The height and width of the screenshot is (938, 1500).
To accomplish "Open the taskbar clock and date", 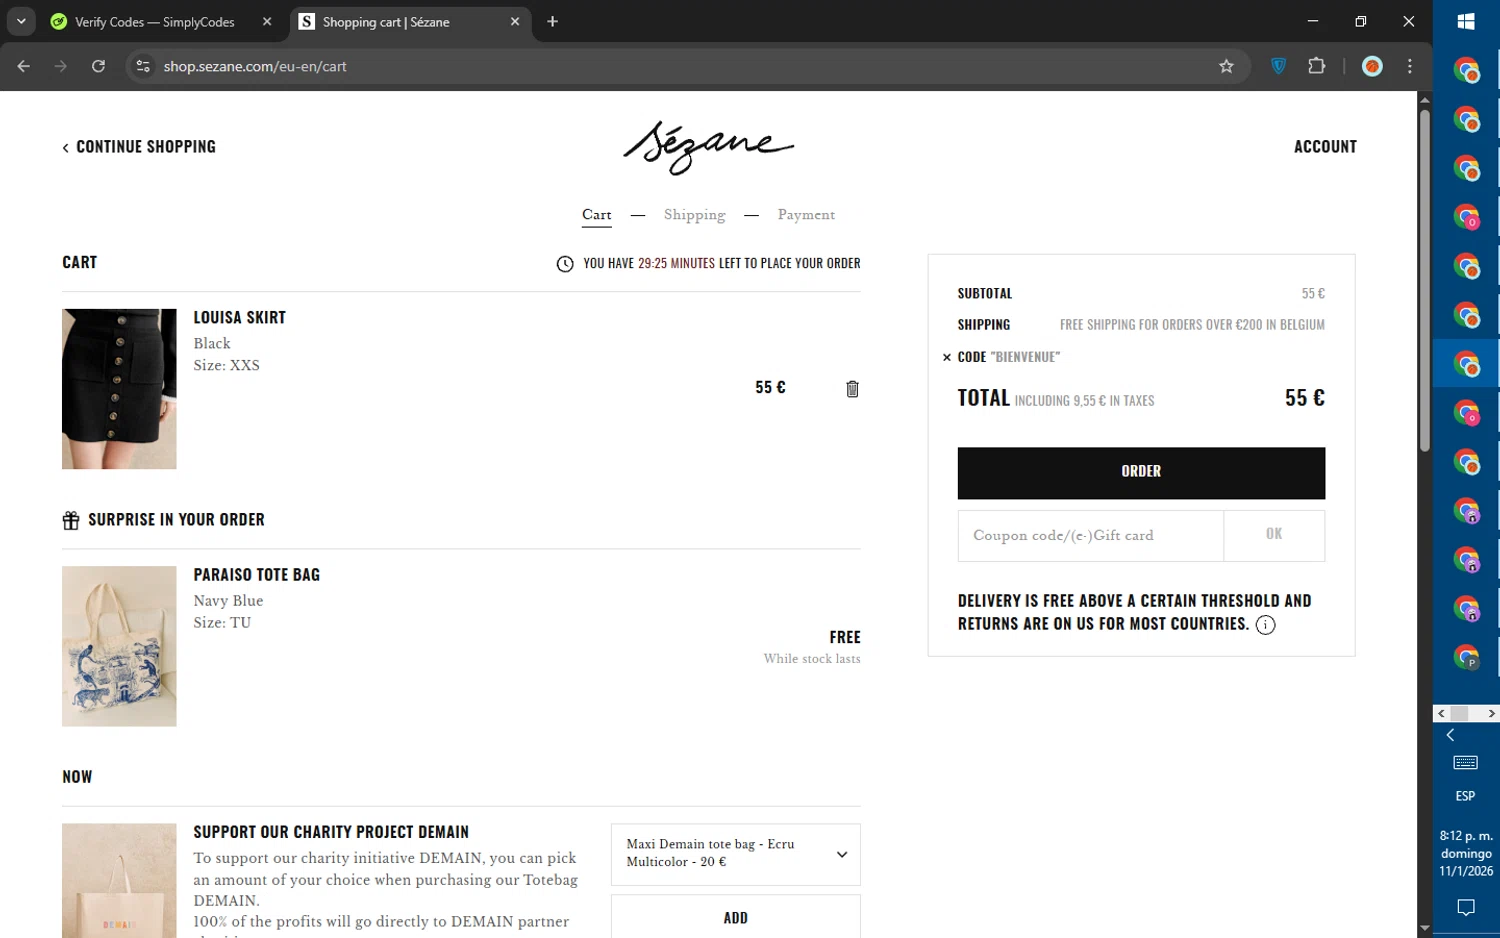I will [x=1466, y=853].
